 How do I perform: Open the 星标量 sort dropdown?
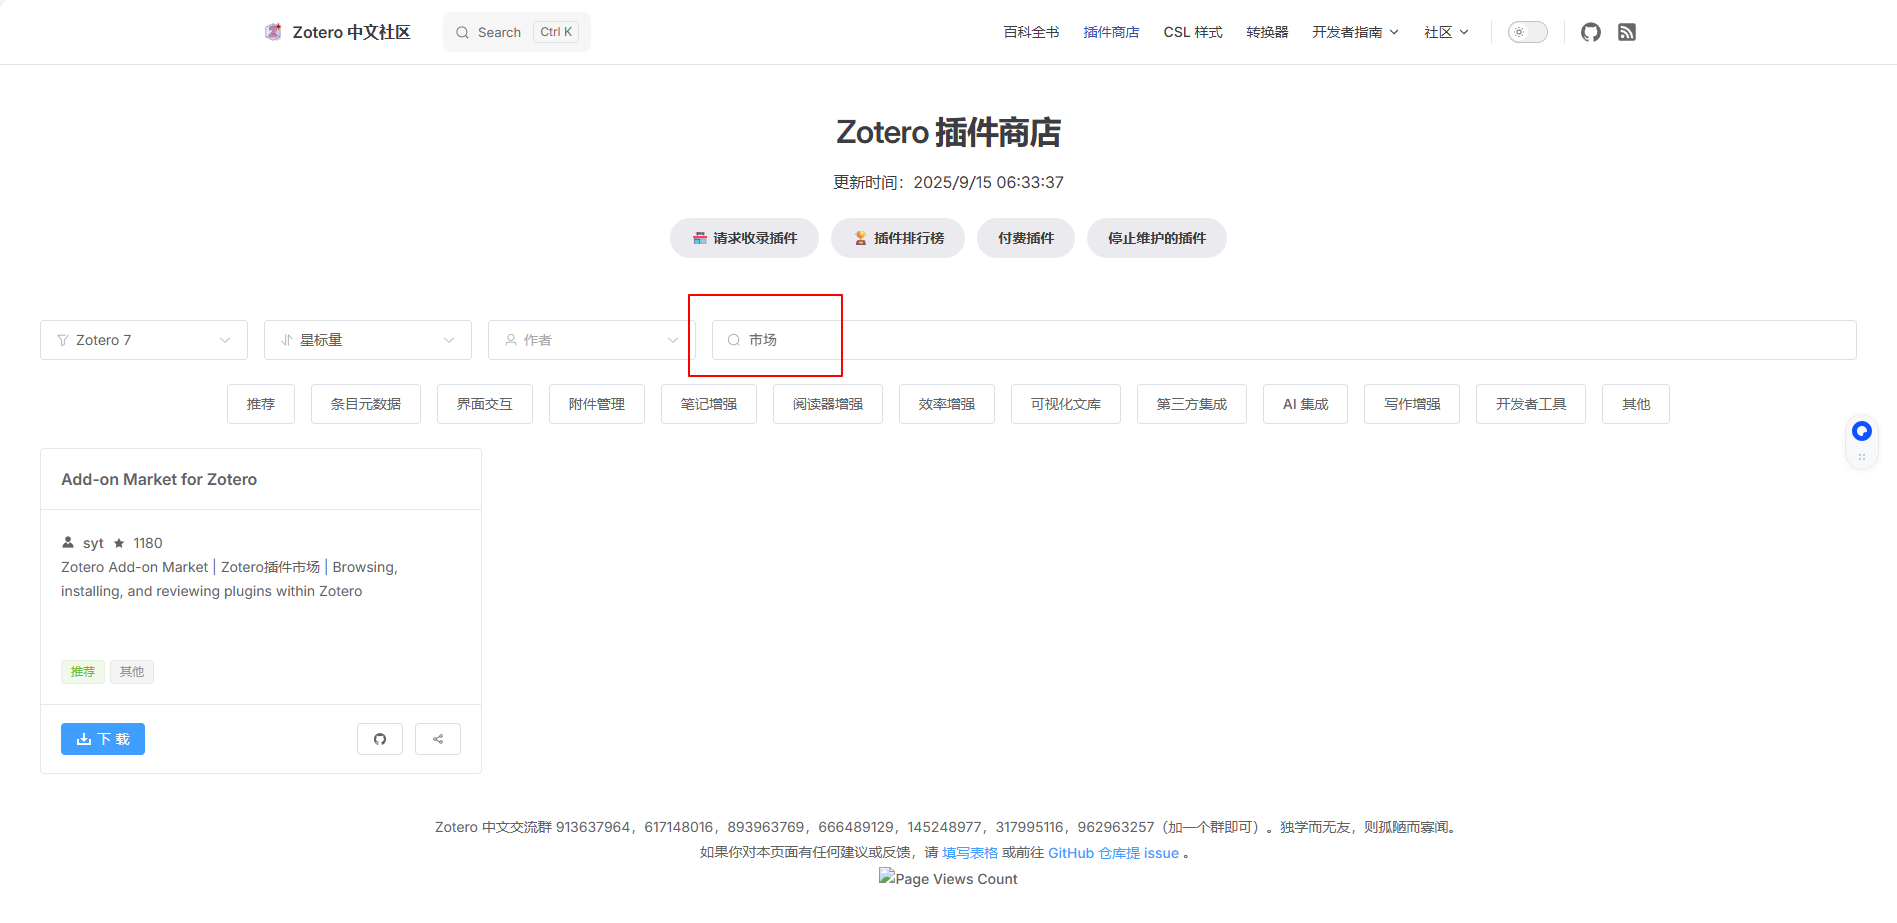tap(368, 340)
